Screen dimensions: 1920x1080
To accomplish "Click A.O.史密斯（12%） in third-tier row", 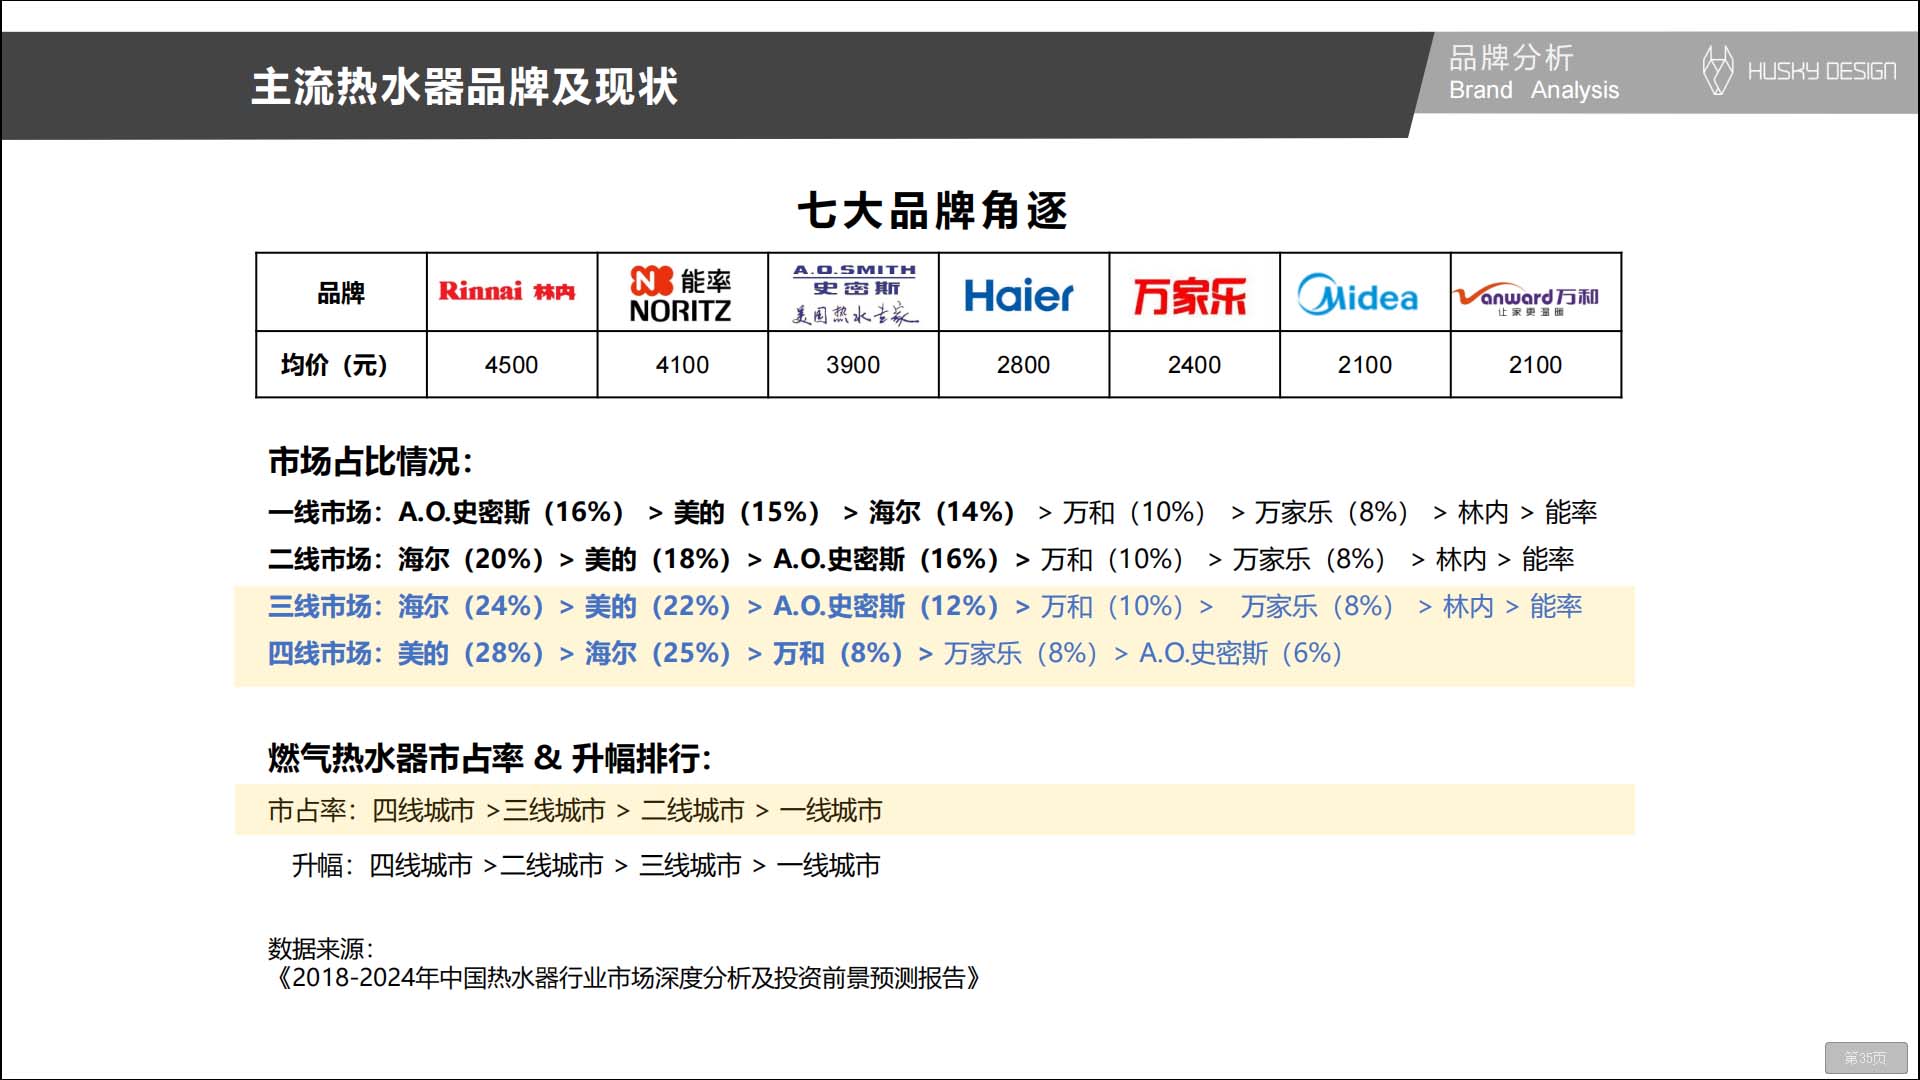I will (887, 606).
